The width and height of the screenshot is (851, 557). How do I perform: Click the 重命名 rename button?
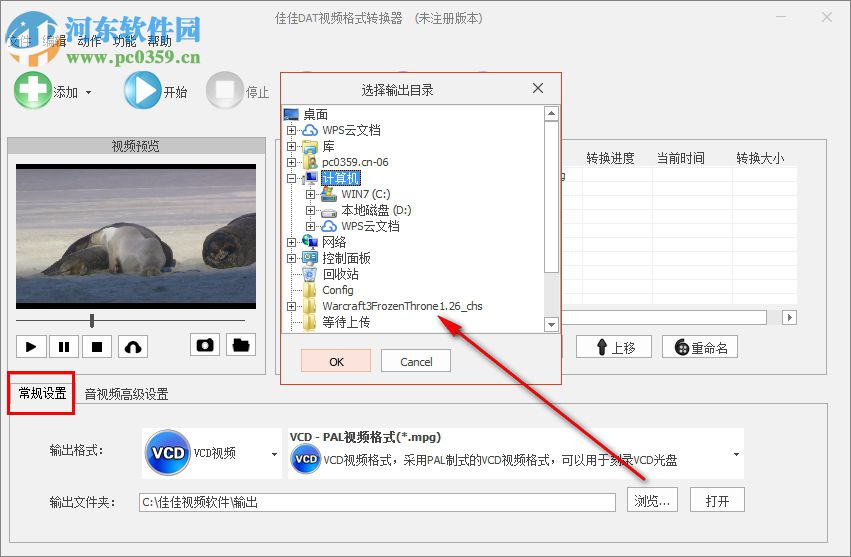[x=700, y=347]
